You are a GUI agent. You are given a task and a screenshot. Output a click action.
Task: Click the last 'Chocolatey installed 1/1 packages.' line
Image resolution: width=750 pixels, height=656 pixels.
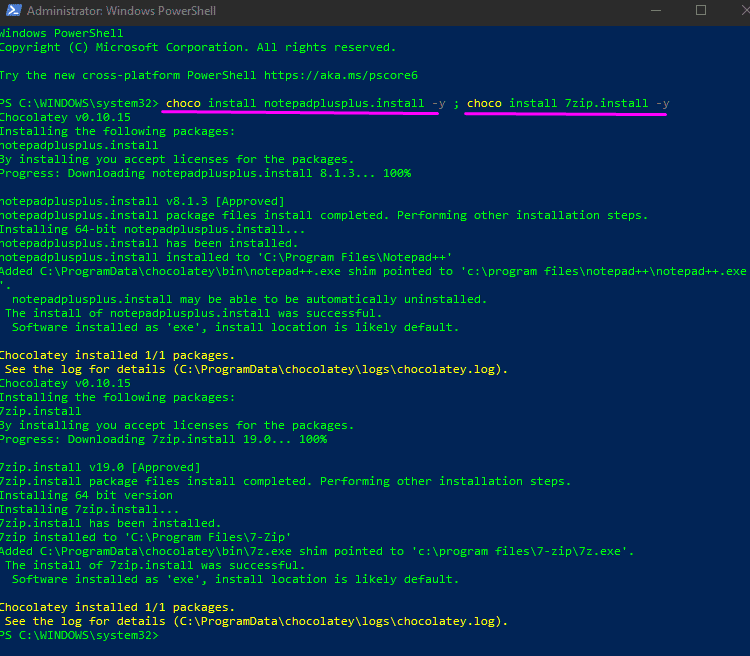(x=117, y=607)
